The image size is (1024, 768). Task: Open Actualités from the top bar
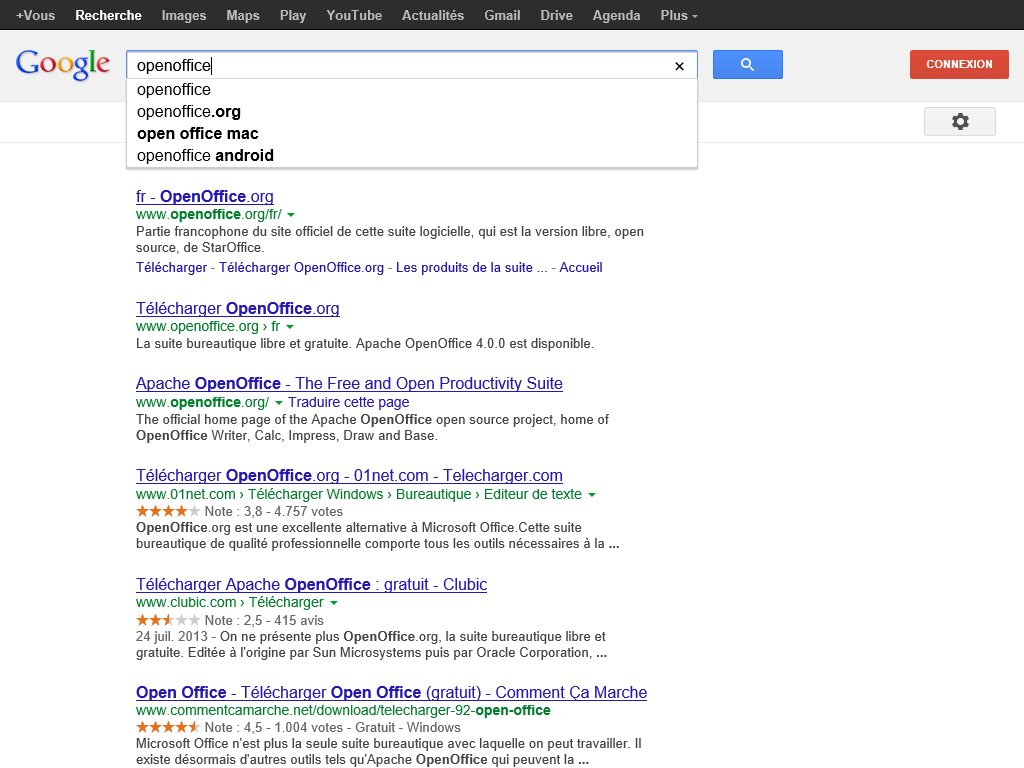pos(433,15)
